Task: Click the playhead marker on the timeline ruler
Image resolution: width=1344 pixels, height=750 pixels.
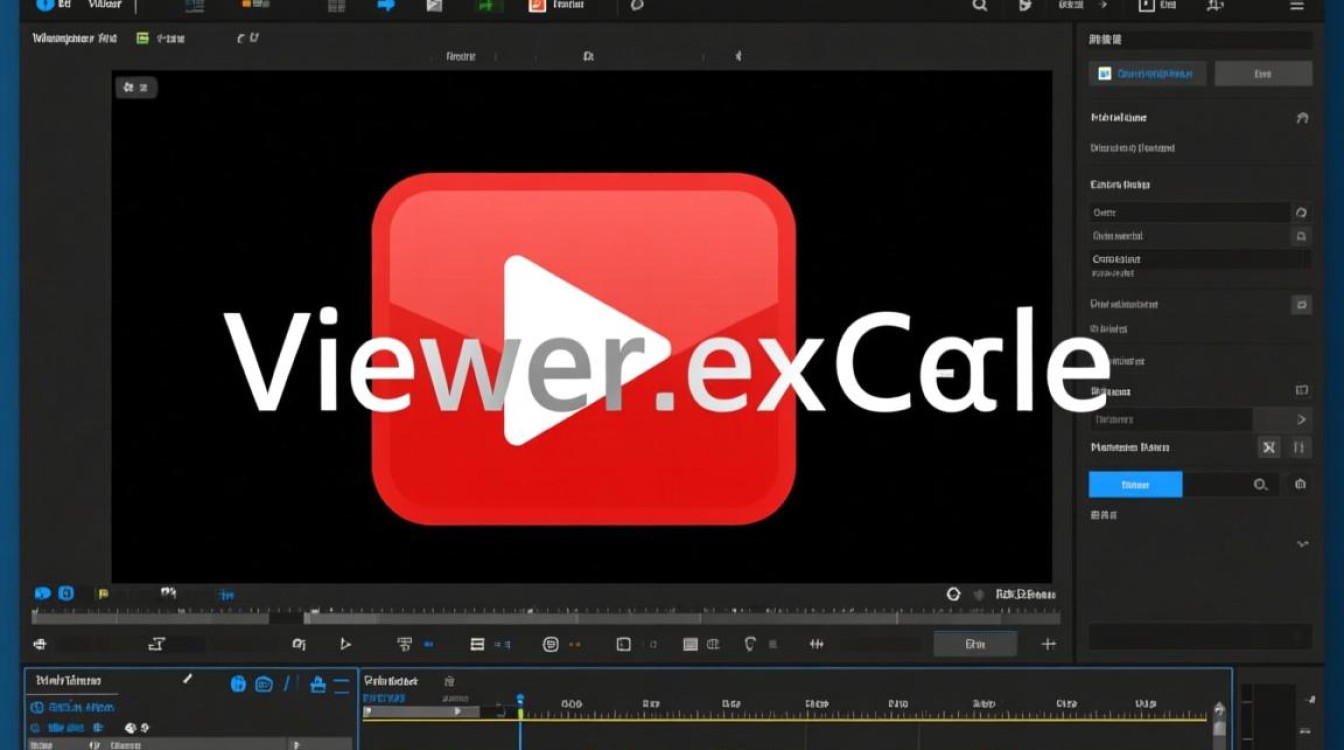Action: (520, 698)
